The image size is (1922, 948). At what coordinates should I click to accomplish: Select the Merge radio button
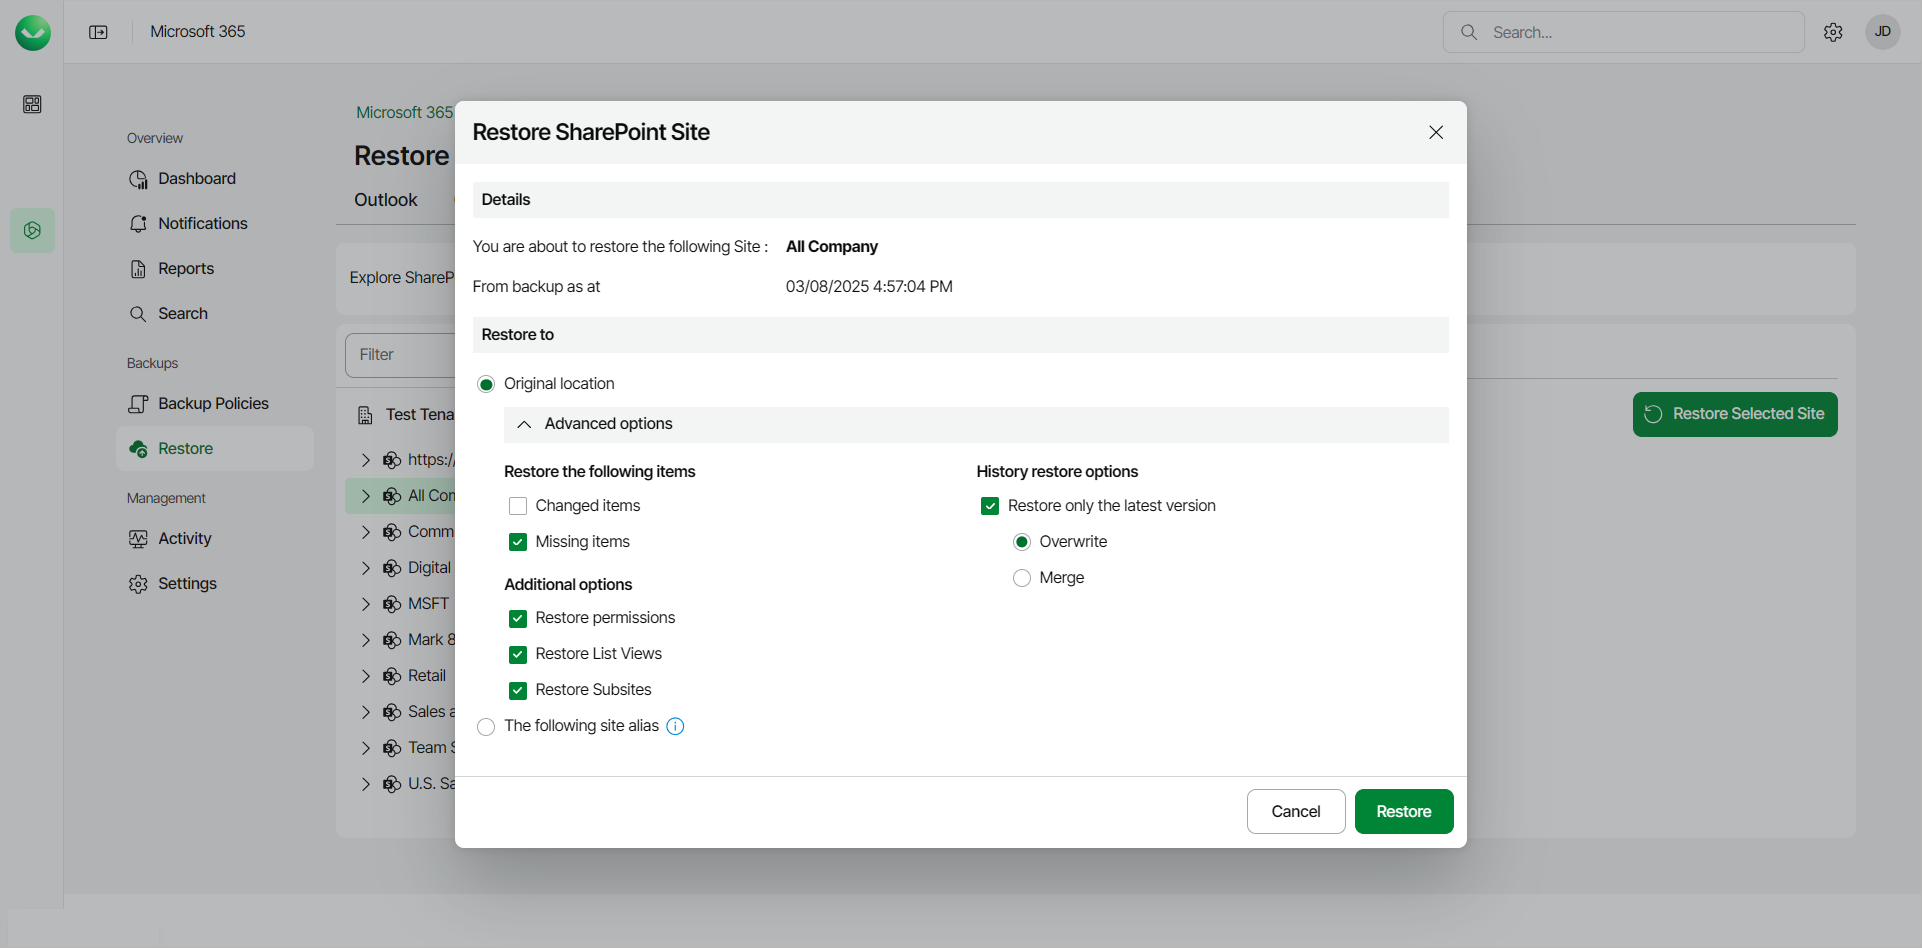click(1022, 578)
